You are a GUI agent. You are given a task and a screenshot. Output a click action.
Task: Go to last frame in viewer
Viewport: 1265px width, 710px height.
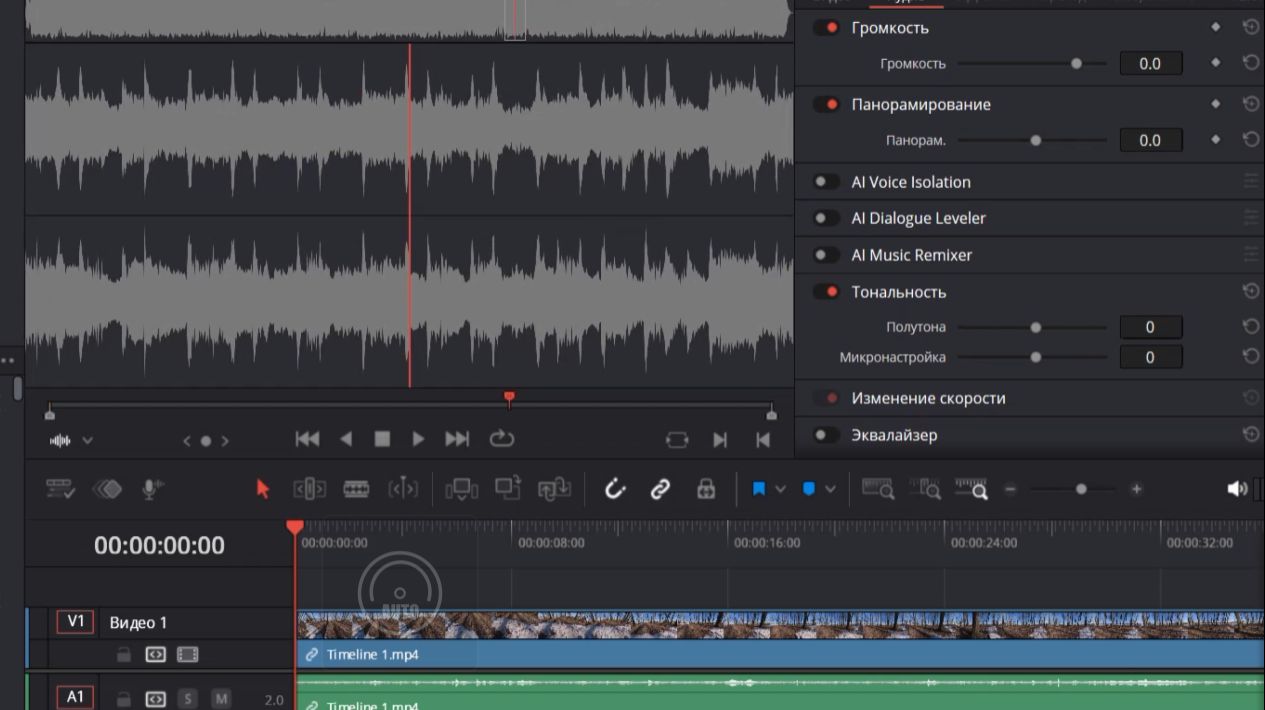457,439
